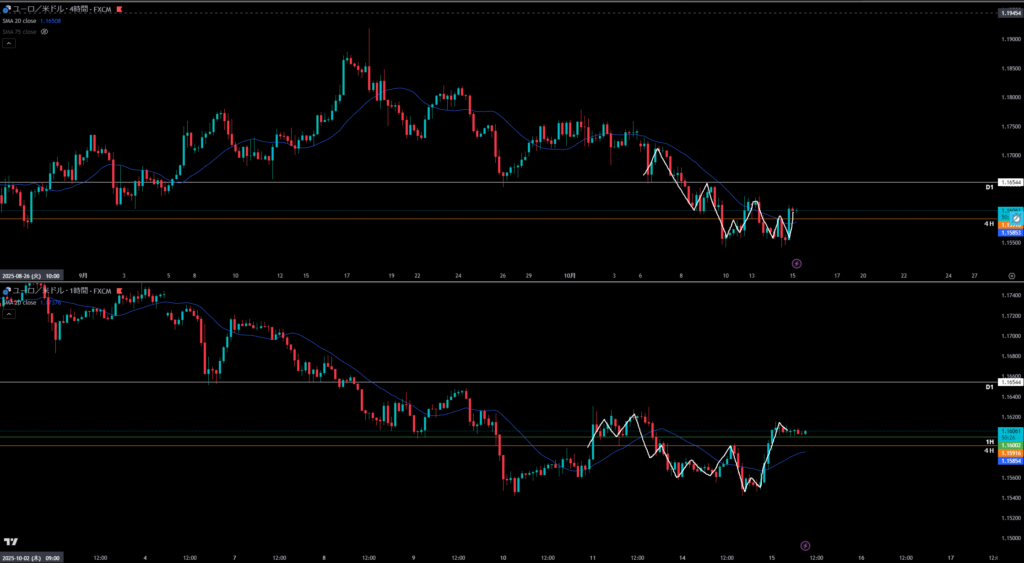Click the EUR/USD symbol icon in 4-hour chart
This screenshot has height=563, width=1024.
[6, 9]
